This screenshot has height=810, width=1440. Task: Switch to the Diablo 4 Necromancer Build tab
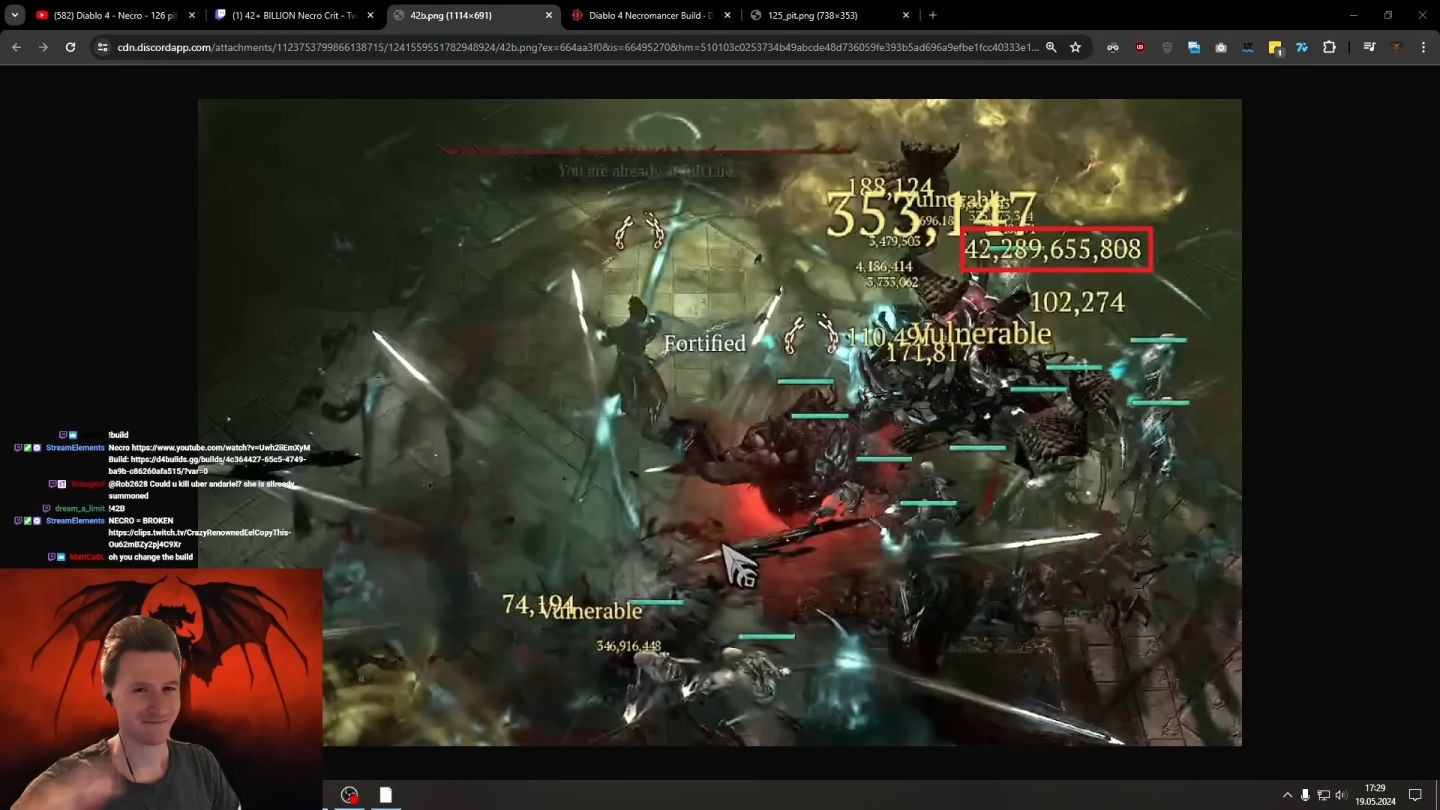click(649, 15)
